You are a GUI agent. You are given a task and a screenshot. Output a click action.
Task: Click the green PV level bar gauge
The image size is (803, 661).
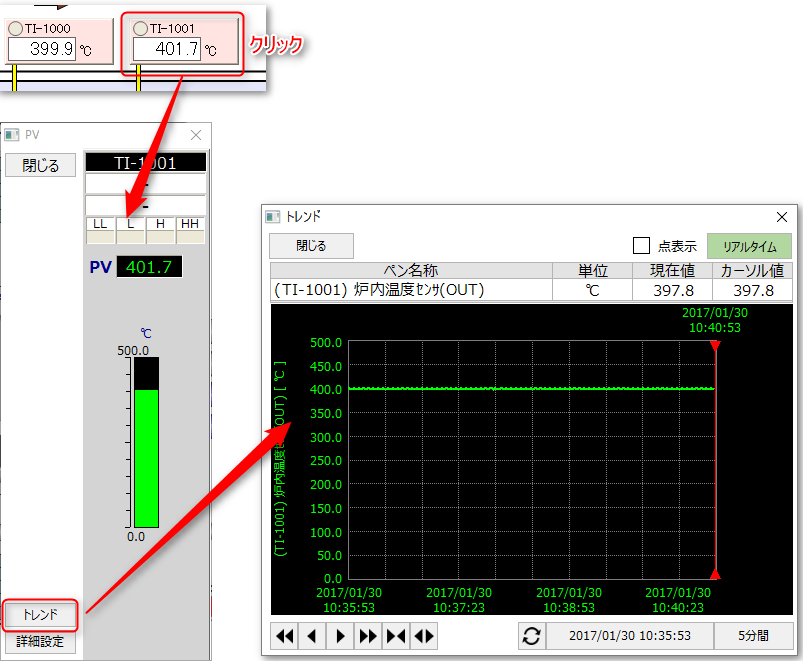point(146,457)
